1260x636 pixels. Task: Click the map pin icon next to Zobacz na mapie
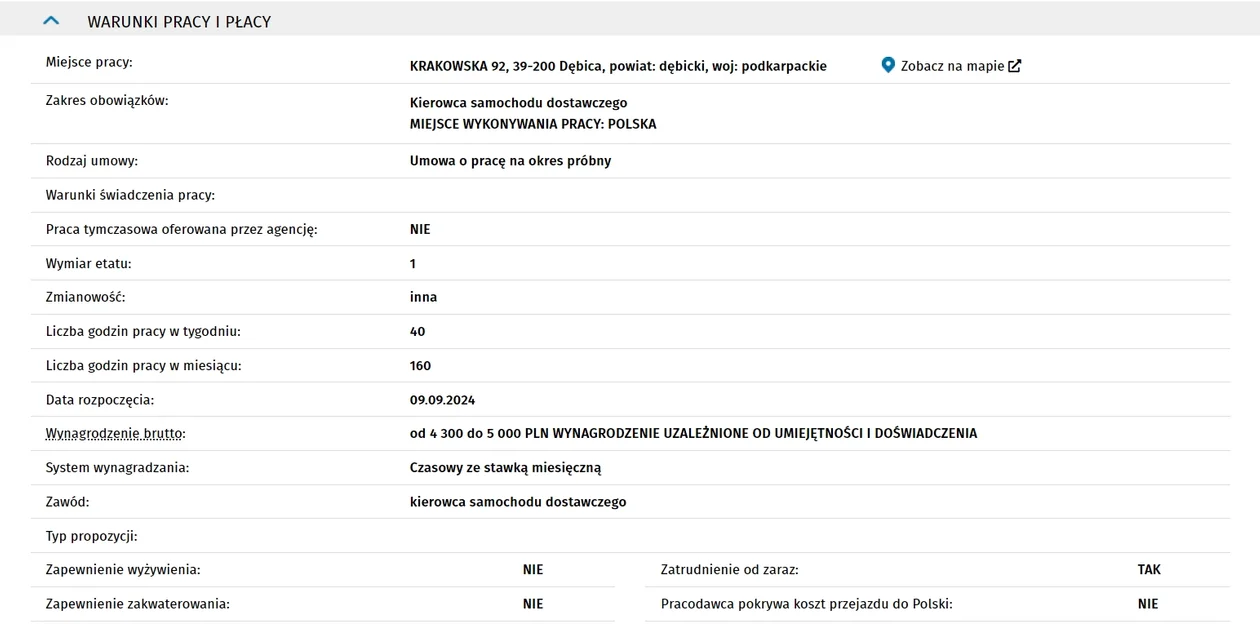pos(887,65)
